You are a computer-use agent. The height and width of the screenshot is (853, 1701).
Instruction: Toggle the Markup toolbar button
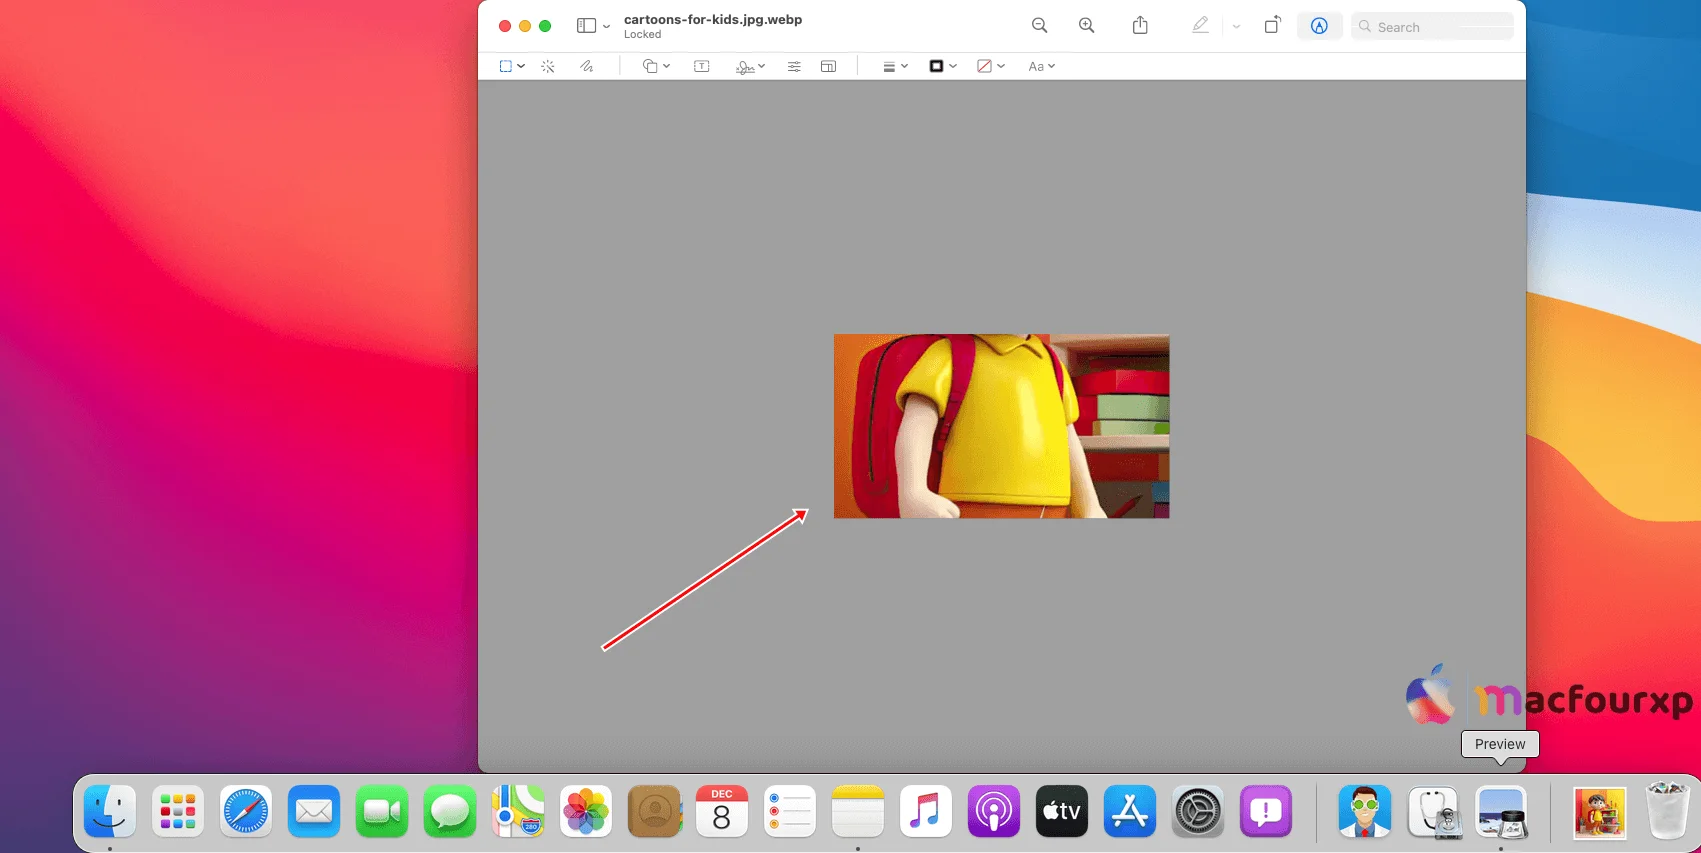coord(1319,26)
